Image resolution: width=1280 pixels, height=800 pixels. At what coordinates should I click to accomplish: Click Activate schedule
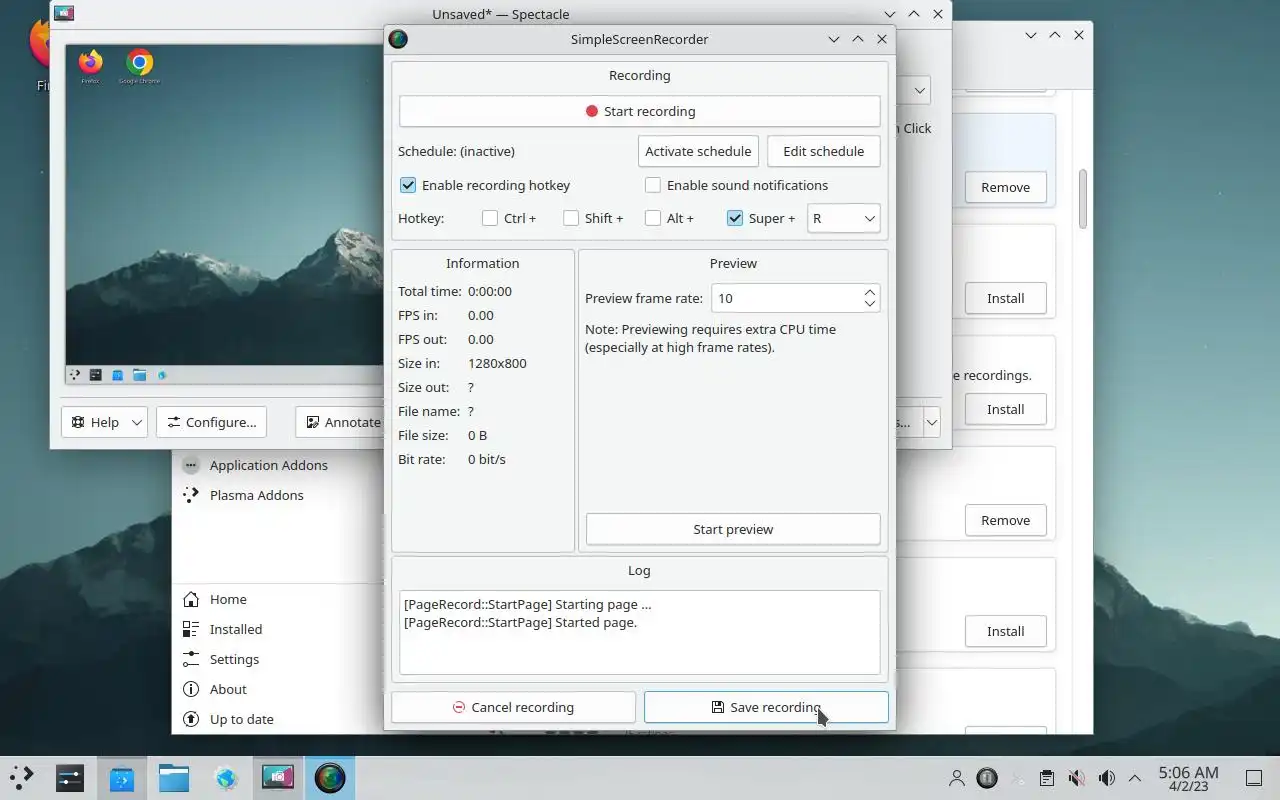[698, 151]
